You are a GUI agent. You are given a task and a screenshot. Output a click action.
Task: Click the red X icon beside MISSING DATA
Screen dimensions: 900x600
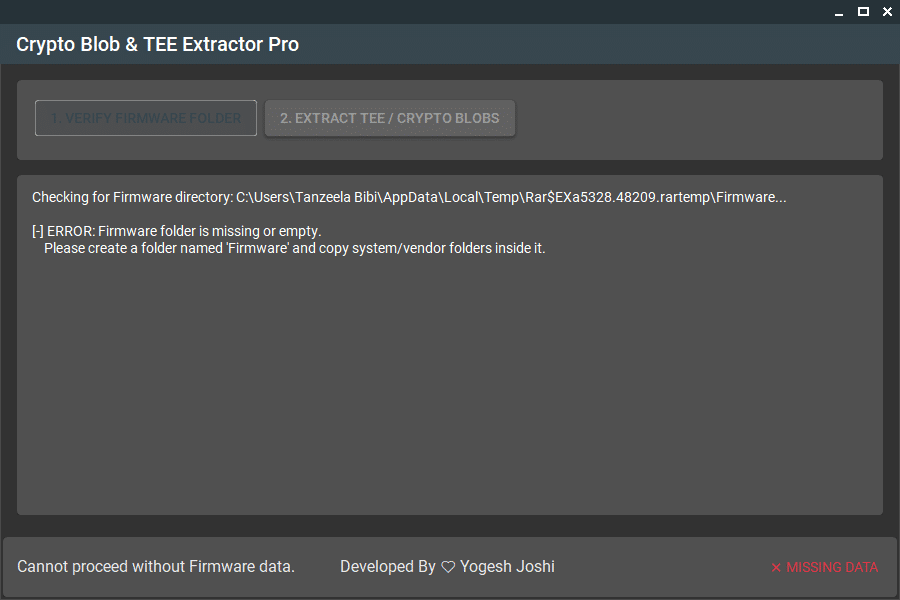[x=776, y=568]
